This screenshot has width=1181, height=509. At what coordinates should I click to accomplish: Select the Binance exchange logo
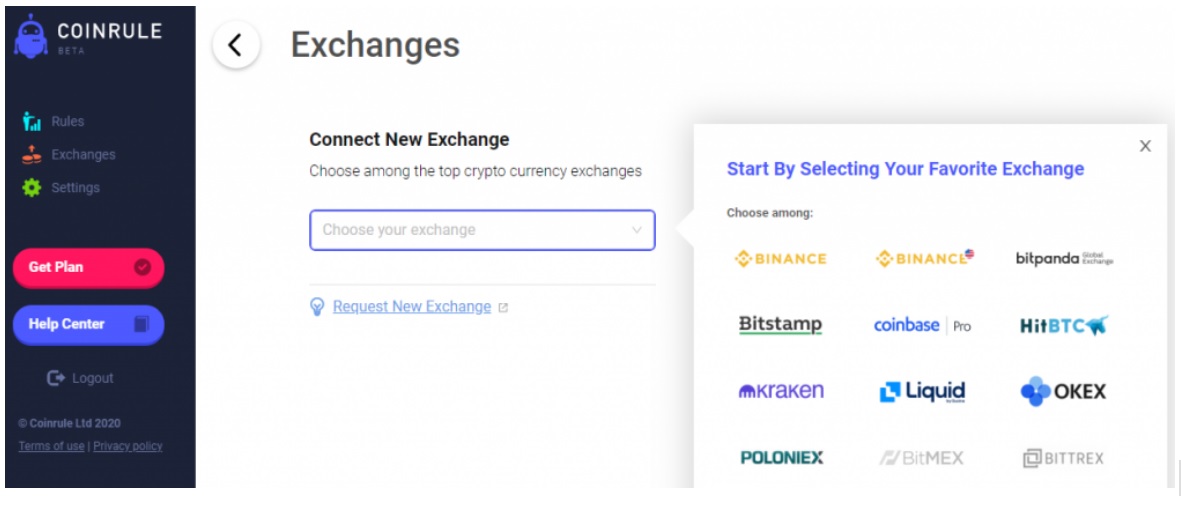(x=781, y=259)
